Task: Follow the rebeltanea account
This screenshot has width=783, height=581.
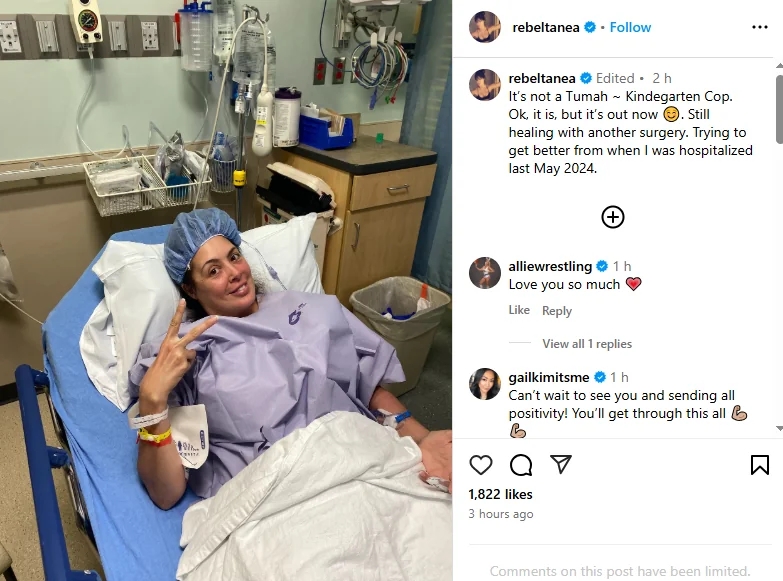Action: point(630,27)
